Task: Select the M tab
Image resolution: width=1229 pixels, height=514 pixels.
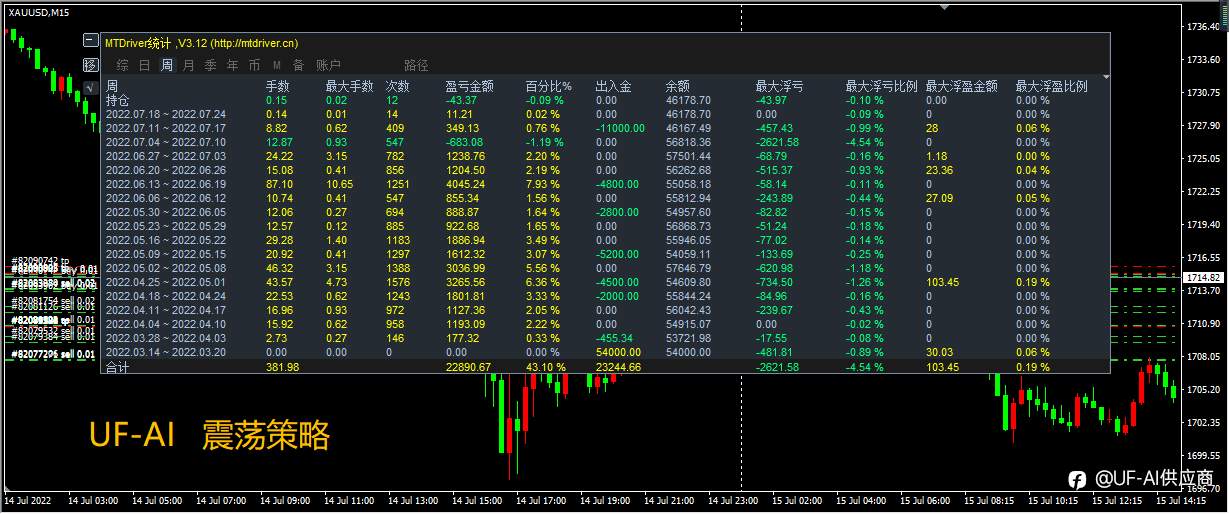Action: (x=276, y=65)
